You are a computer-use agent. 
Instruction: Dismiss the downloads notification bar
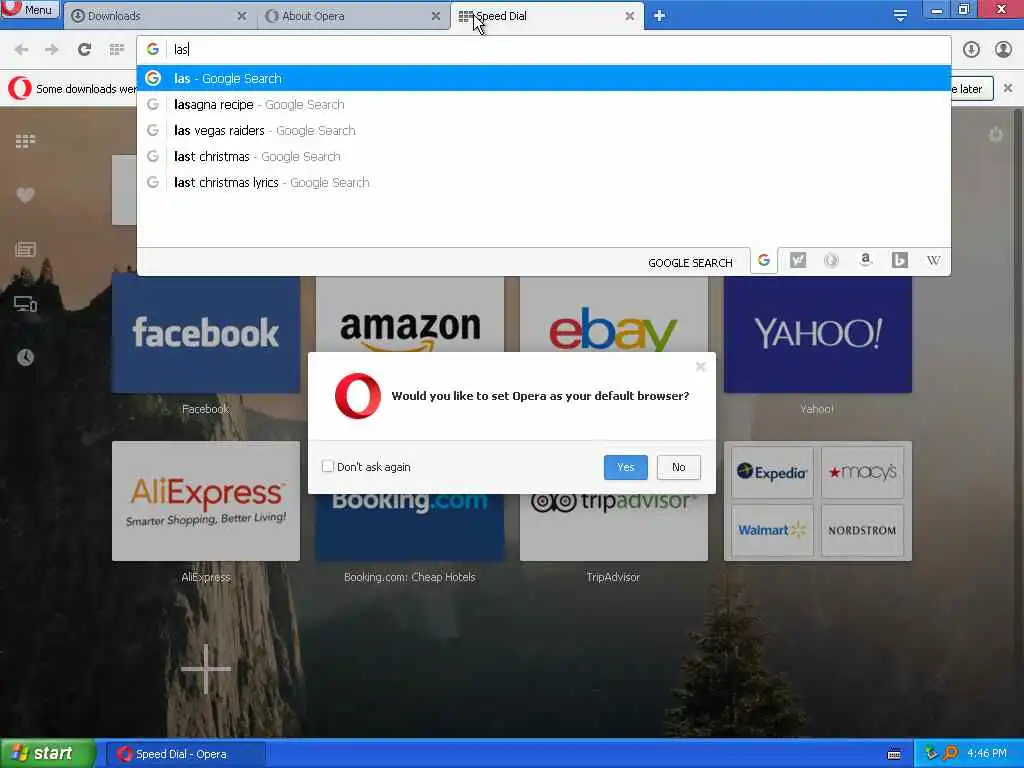pos(1008,88)
